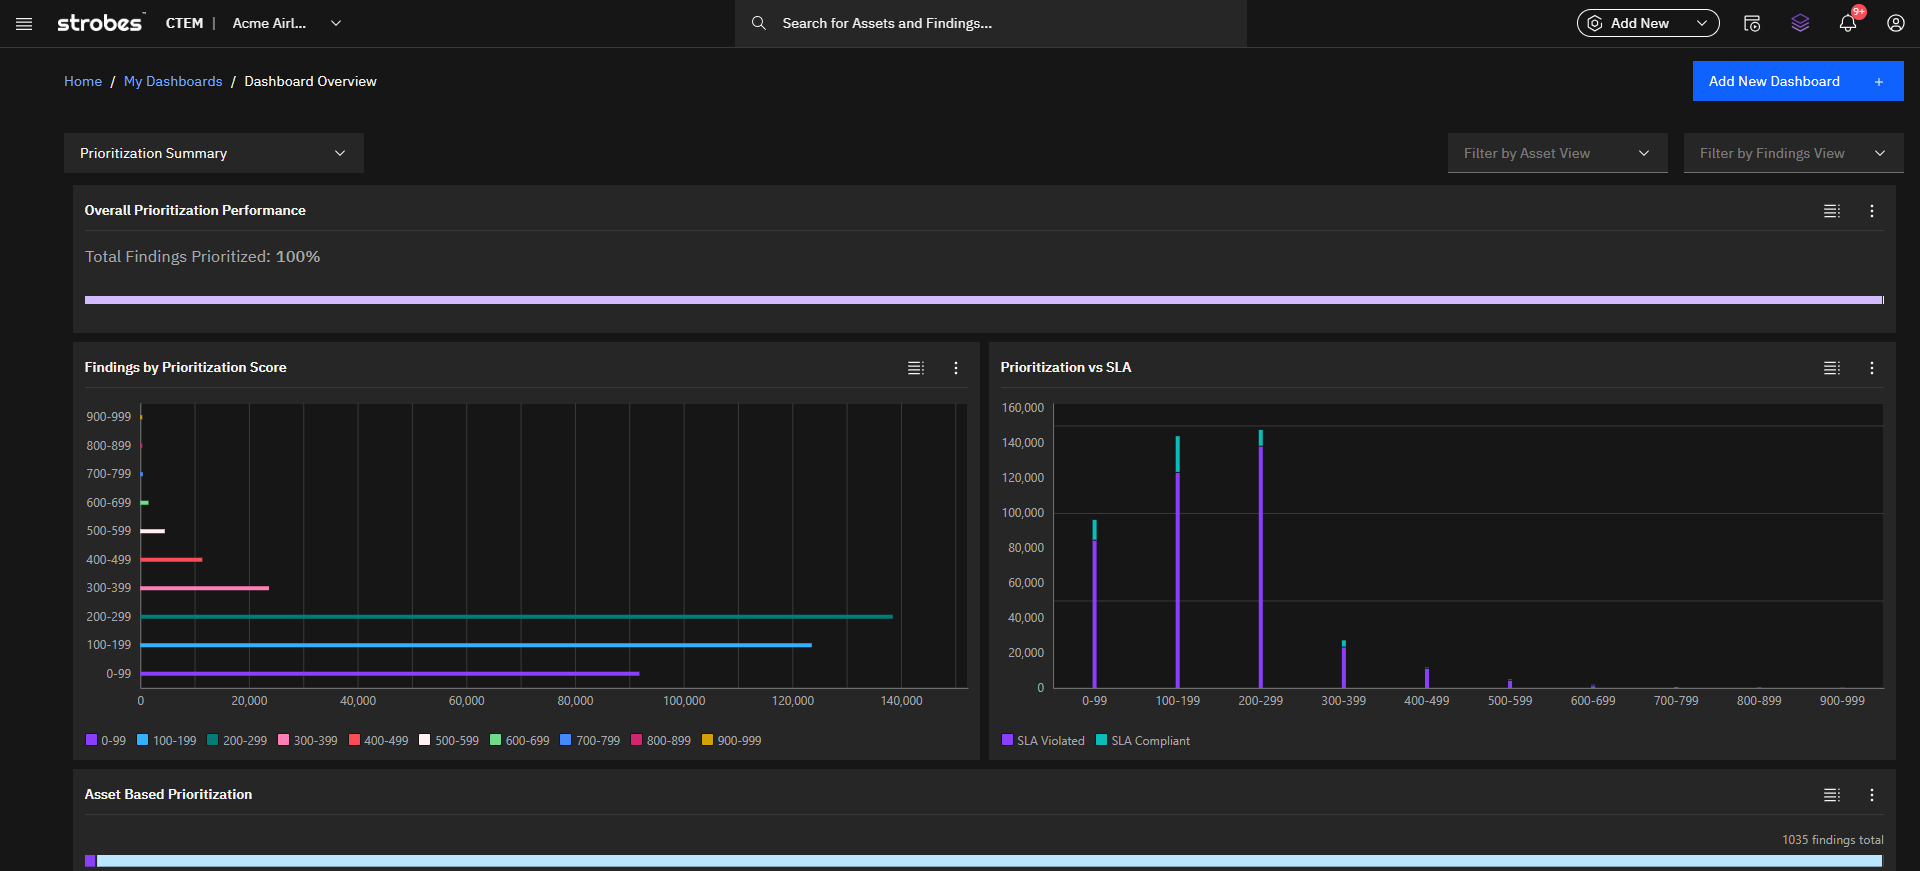
Task: Open Overall Prioritization Performance more options menu
Action: 1872,211
